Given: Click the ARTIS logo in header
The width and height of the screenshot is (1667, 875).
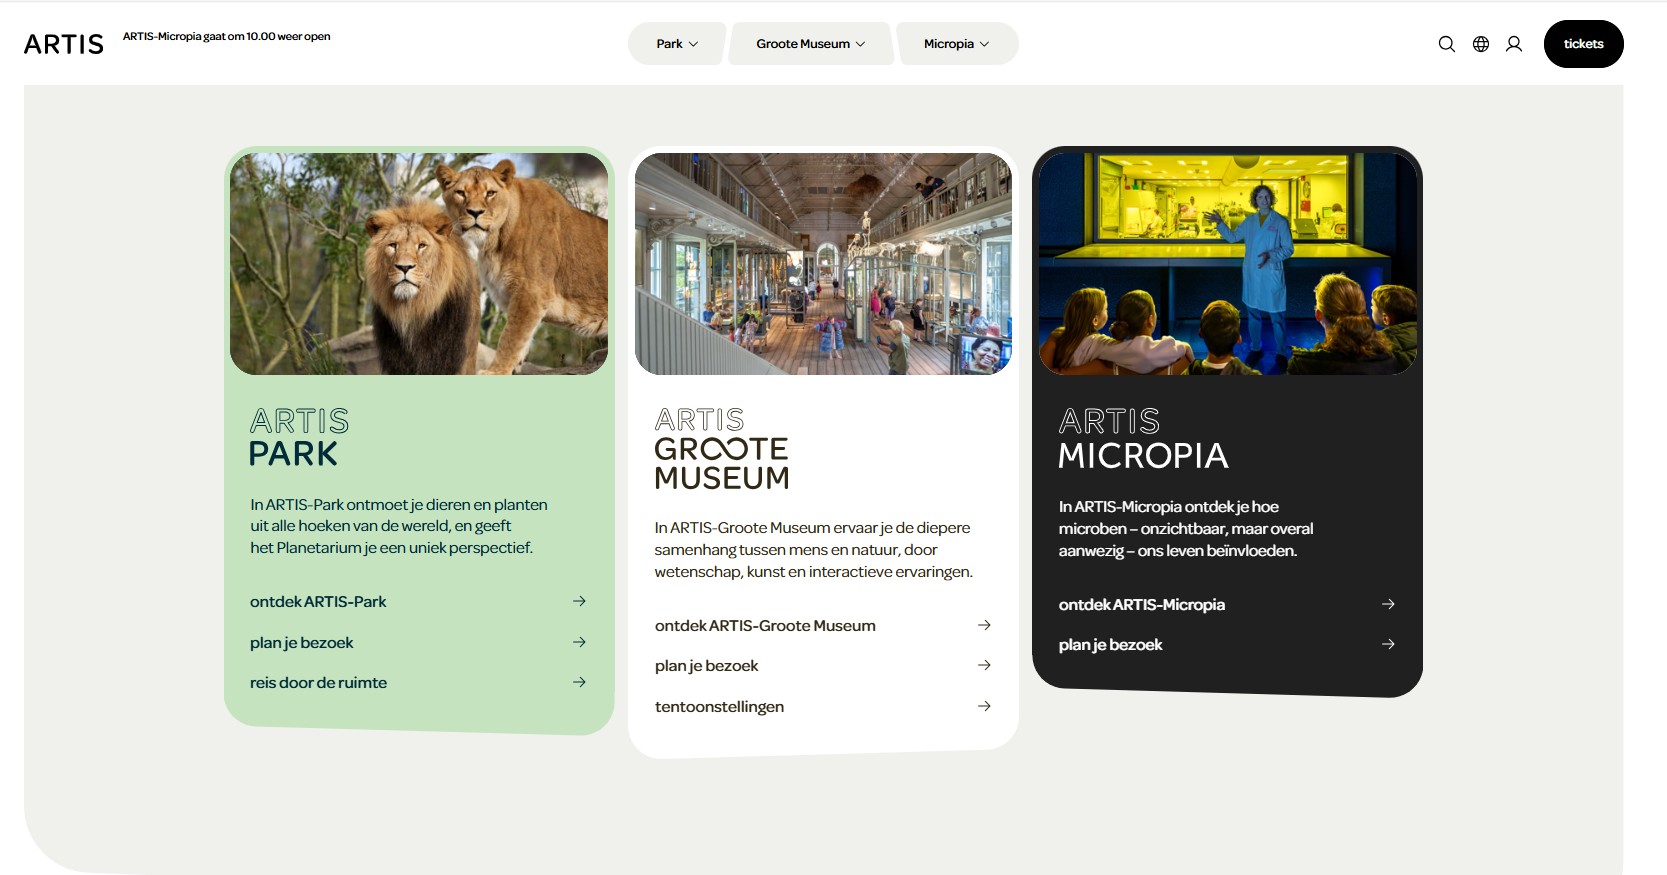Looking at the screenshot, I should click(64, 44).
